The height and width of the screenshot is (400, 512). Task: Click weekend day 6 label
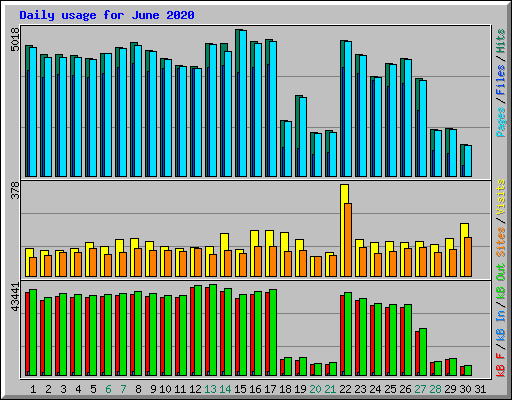pos(108,389)
